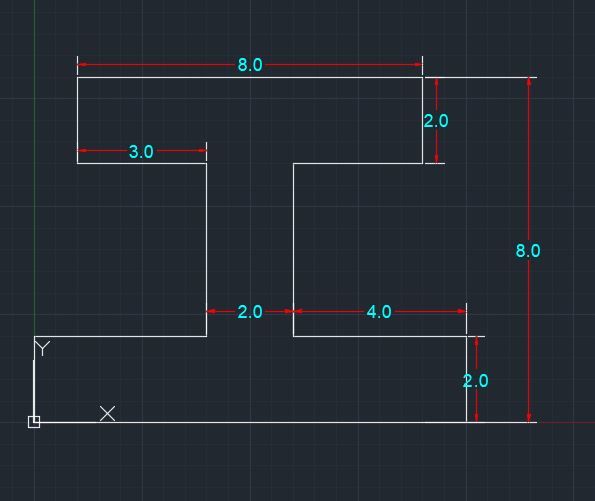The image size is (595, 501).
Task: Click the right arrowhead of the top 8.0 dimension
Action: pos(418,65)
